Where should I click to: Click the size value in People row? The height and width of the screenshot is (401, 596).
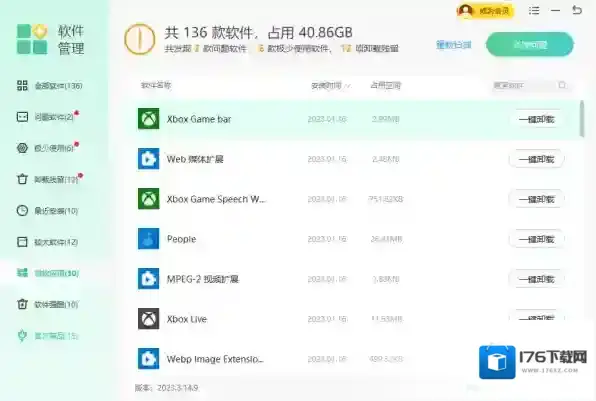(x=386, y=239)
